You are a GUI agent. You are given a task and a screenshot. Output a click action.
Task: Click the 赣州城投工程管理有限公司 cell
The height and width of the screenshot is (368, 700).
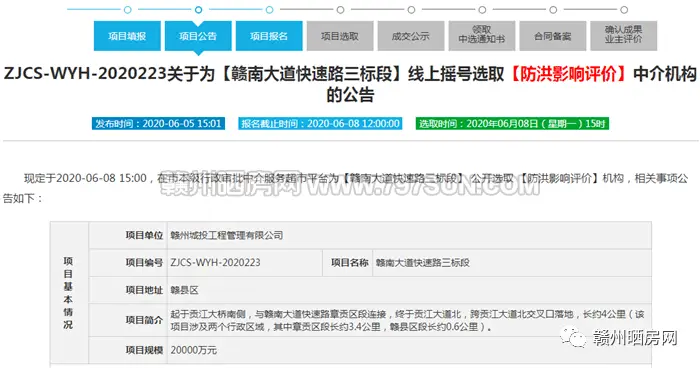409,235
